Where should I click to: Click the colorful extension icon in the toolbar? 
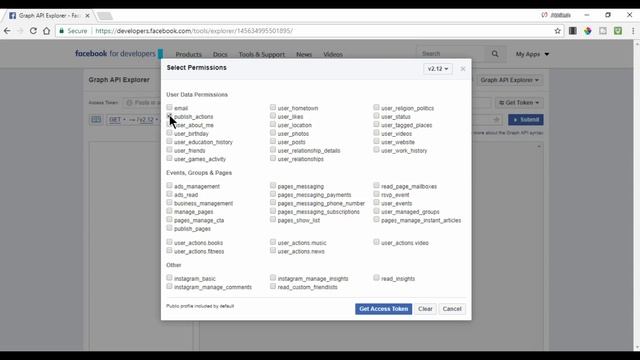588,31
